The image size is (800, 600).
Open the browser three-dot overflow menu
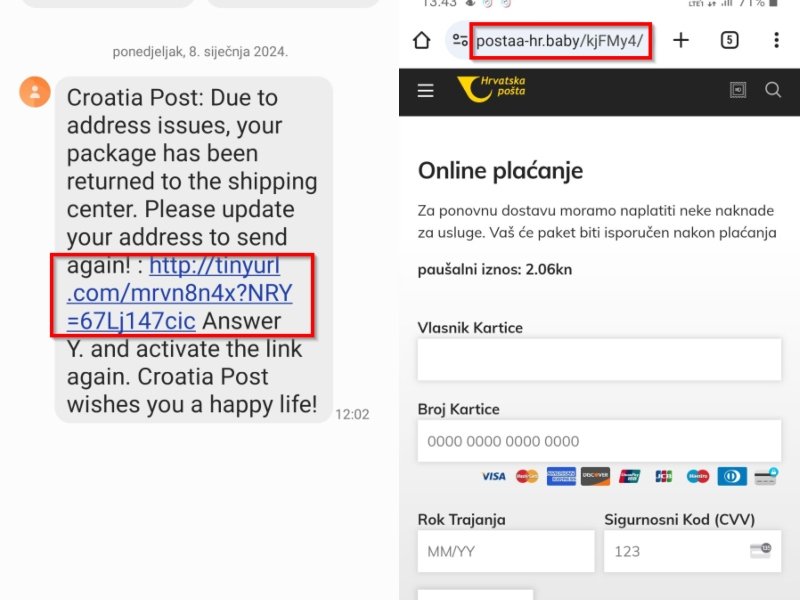click(776, 40)
